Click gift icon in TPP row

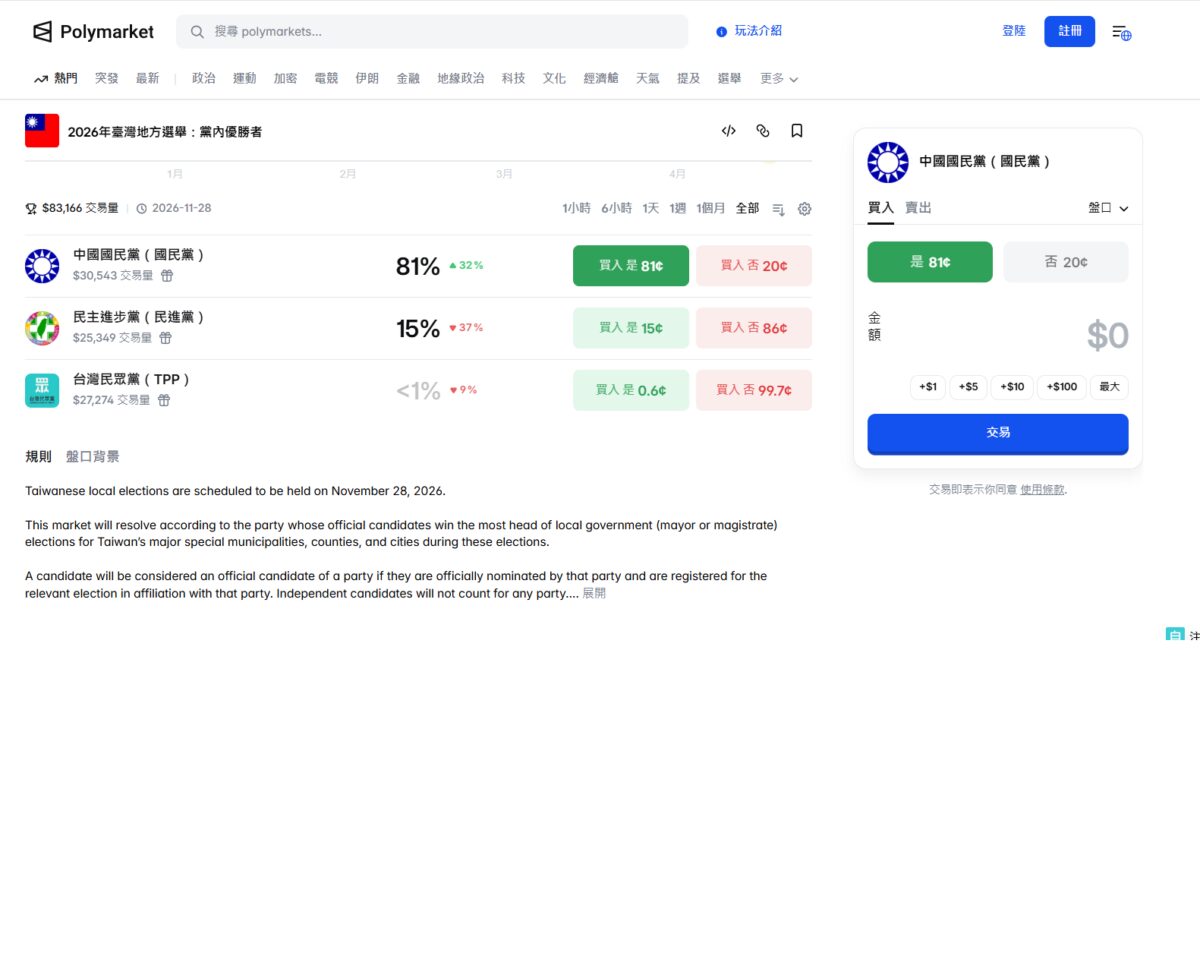pyautogui.click(x=164, y=400)
